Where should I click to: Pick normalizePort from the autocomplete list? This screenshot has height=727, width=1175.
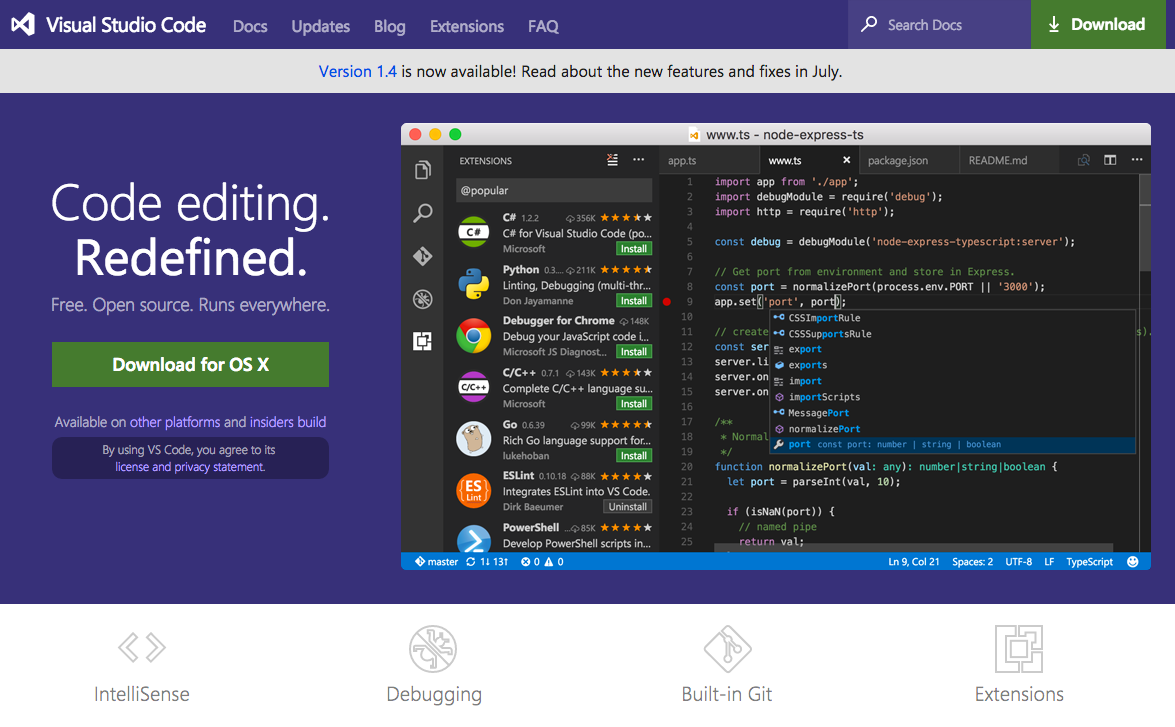click(x=952, y=429)
